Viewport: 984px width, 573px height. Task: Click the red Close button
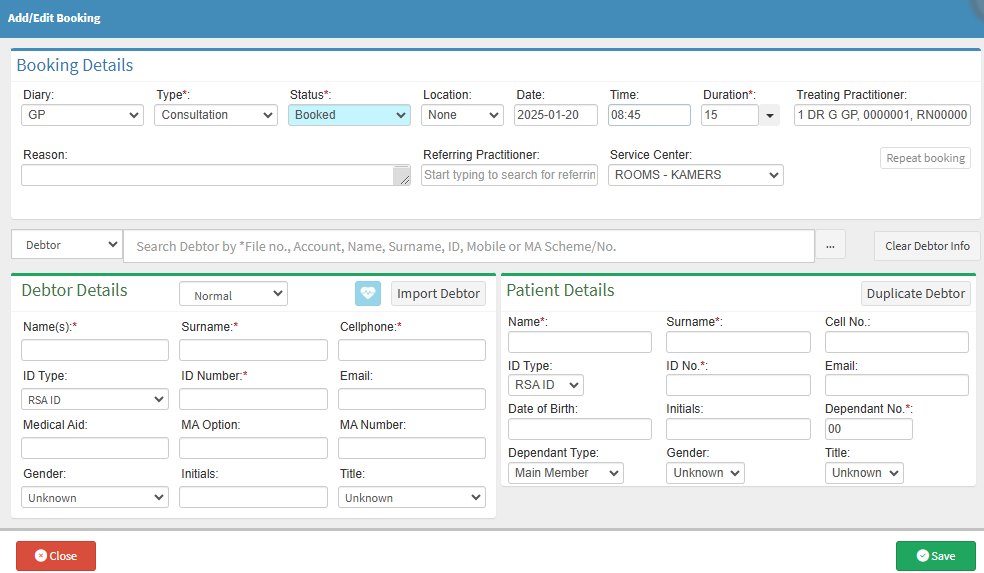click(x=56, y=556)
